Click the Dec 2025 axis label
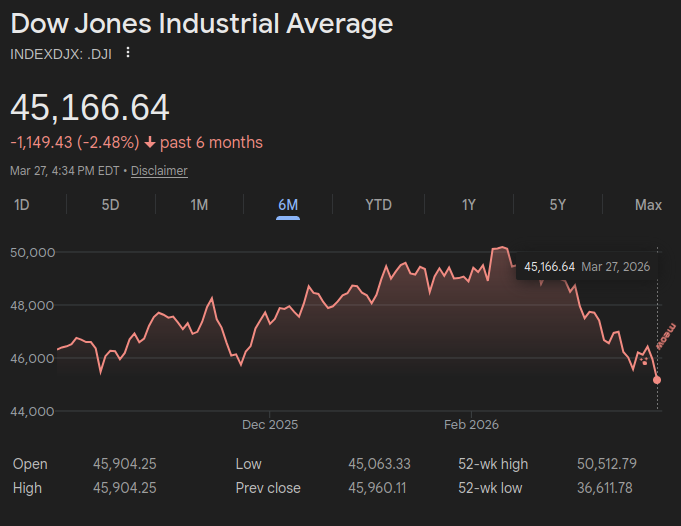The image size is (681, 526). 270,424
